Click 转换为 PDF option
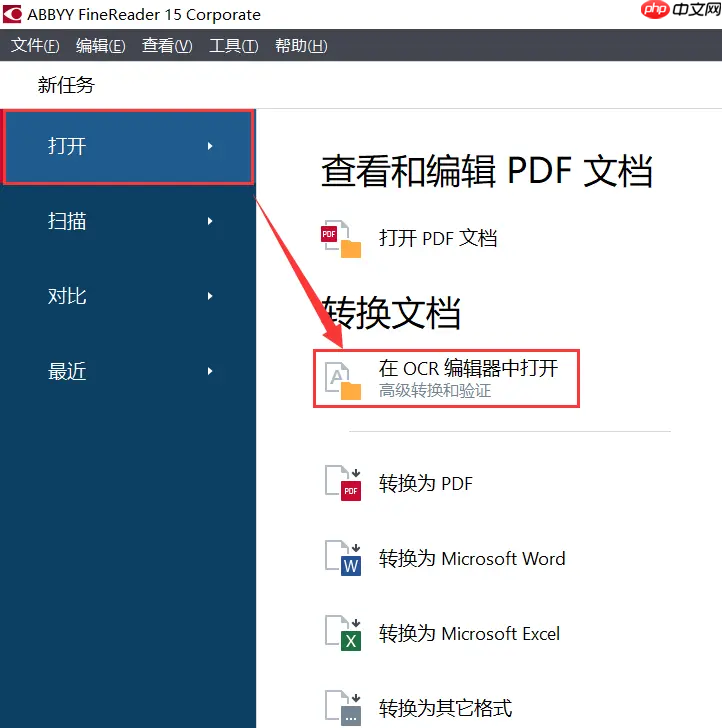 click(426, 483)
